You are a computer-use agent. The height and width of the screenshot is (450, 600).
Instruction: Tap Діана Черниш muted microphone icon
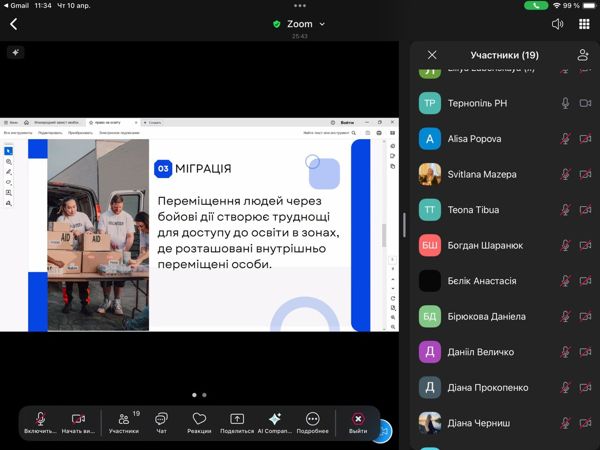(x=565, y=423)
